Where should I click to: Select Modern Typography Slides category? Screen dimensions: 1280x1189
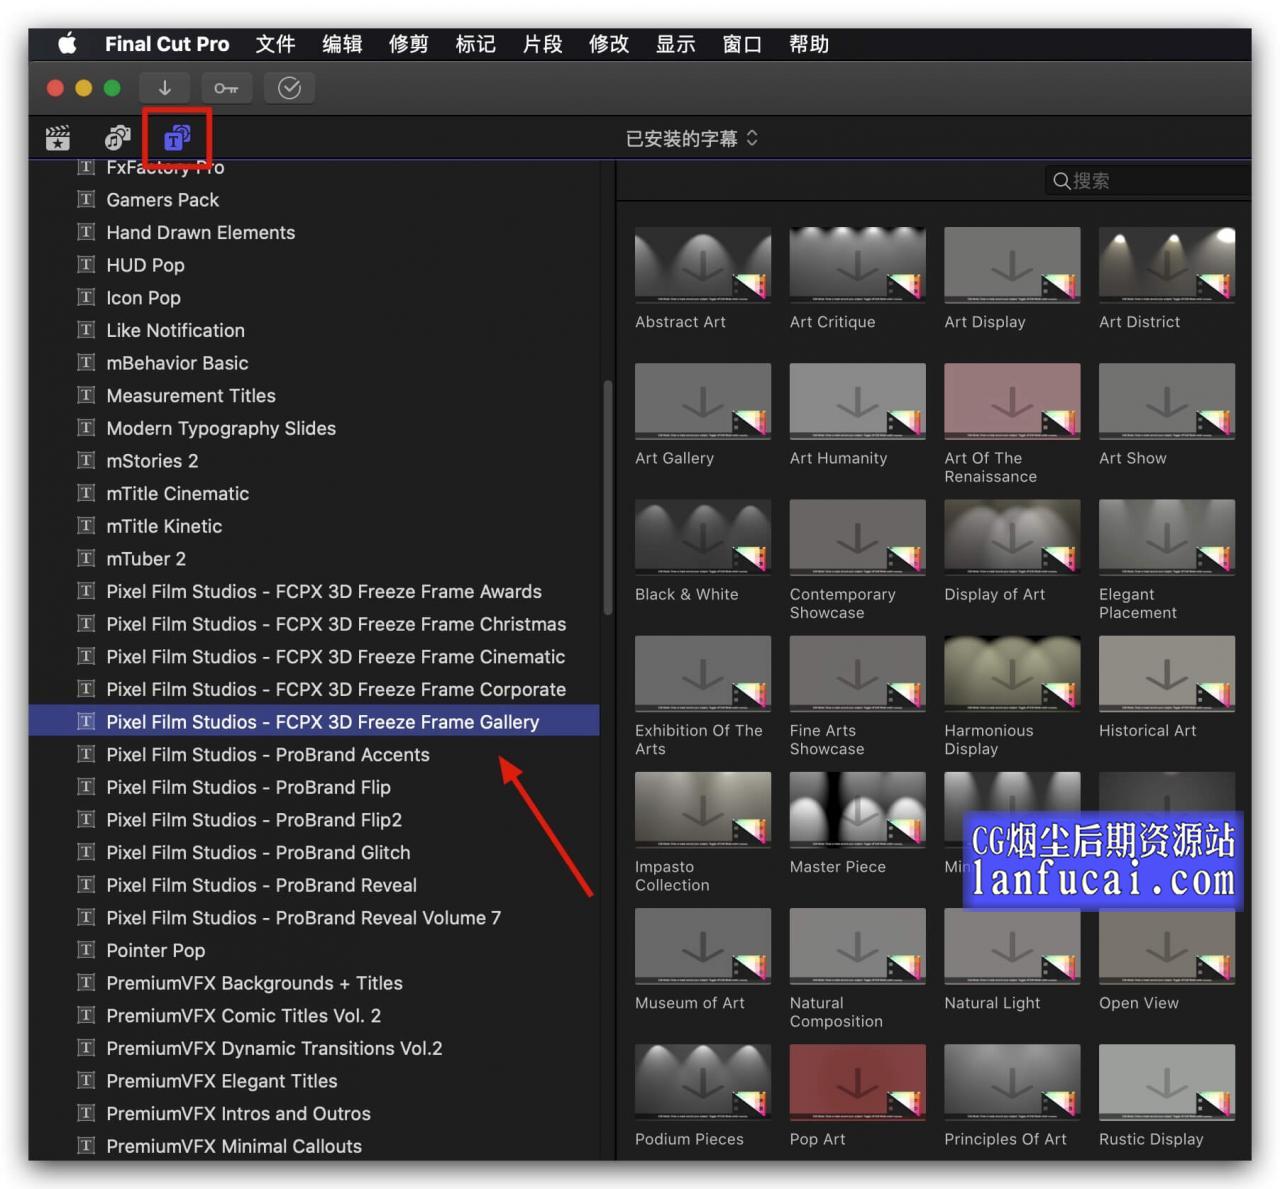pos(314,428)
